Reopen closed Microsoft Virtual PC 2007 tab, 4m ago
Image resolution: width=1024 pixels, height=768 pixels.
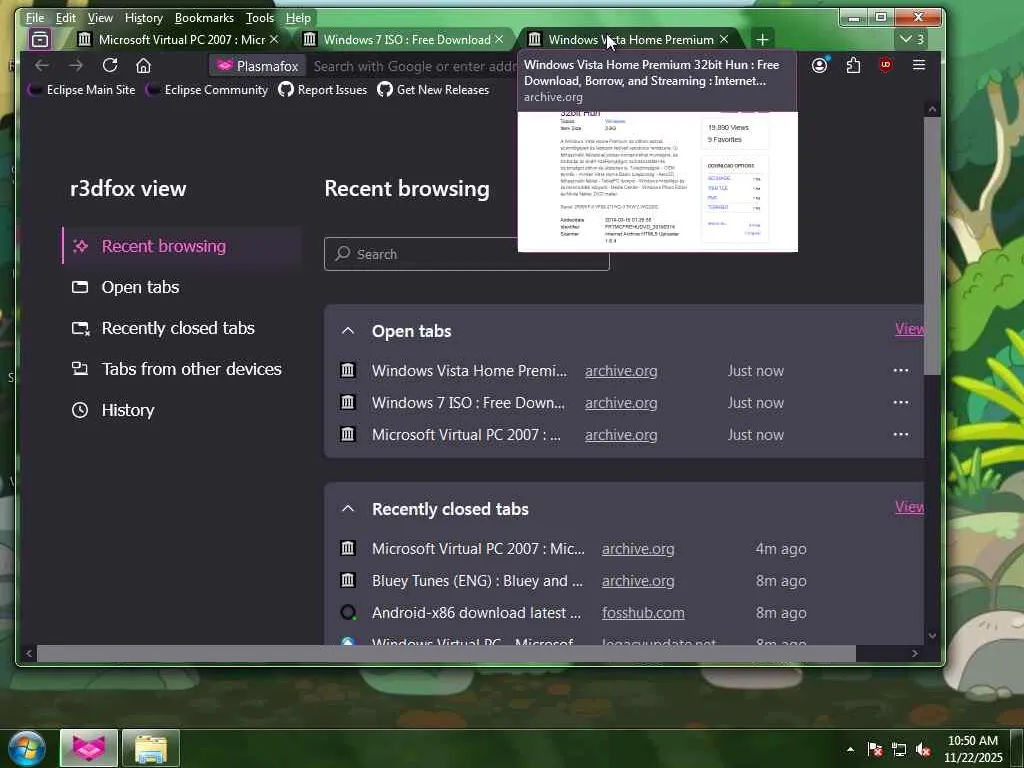pos(478,549)
